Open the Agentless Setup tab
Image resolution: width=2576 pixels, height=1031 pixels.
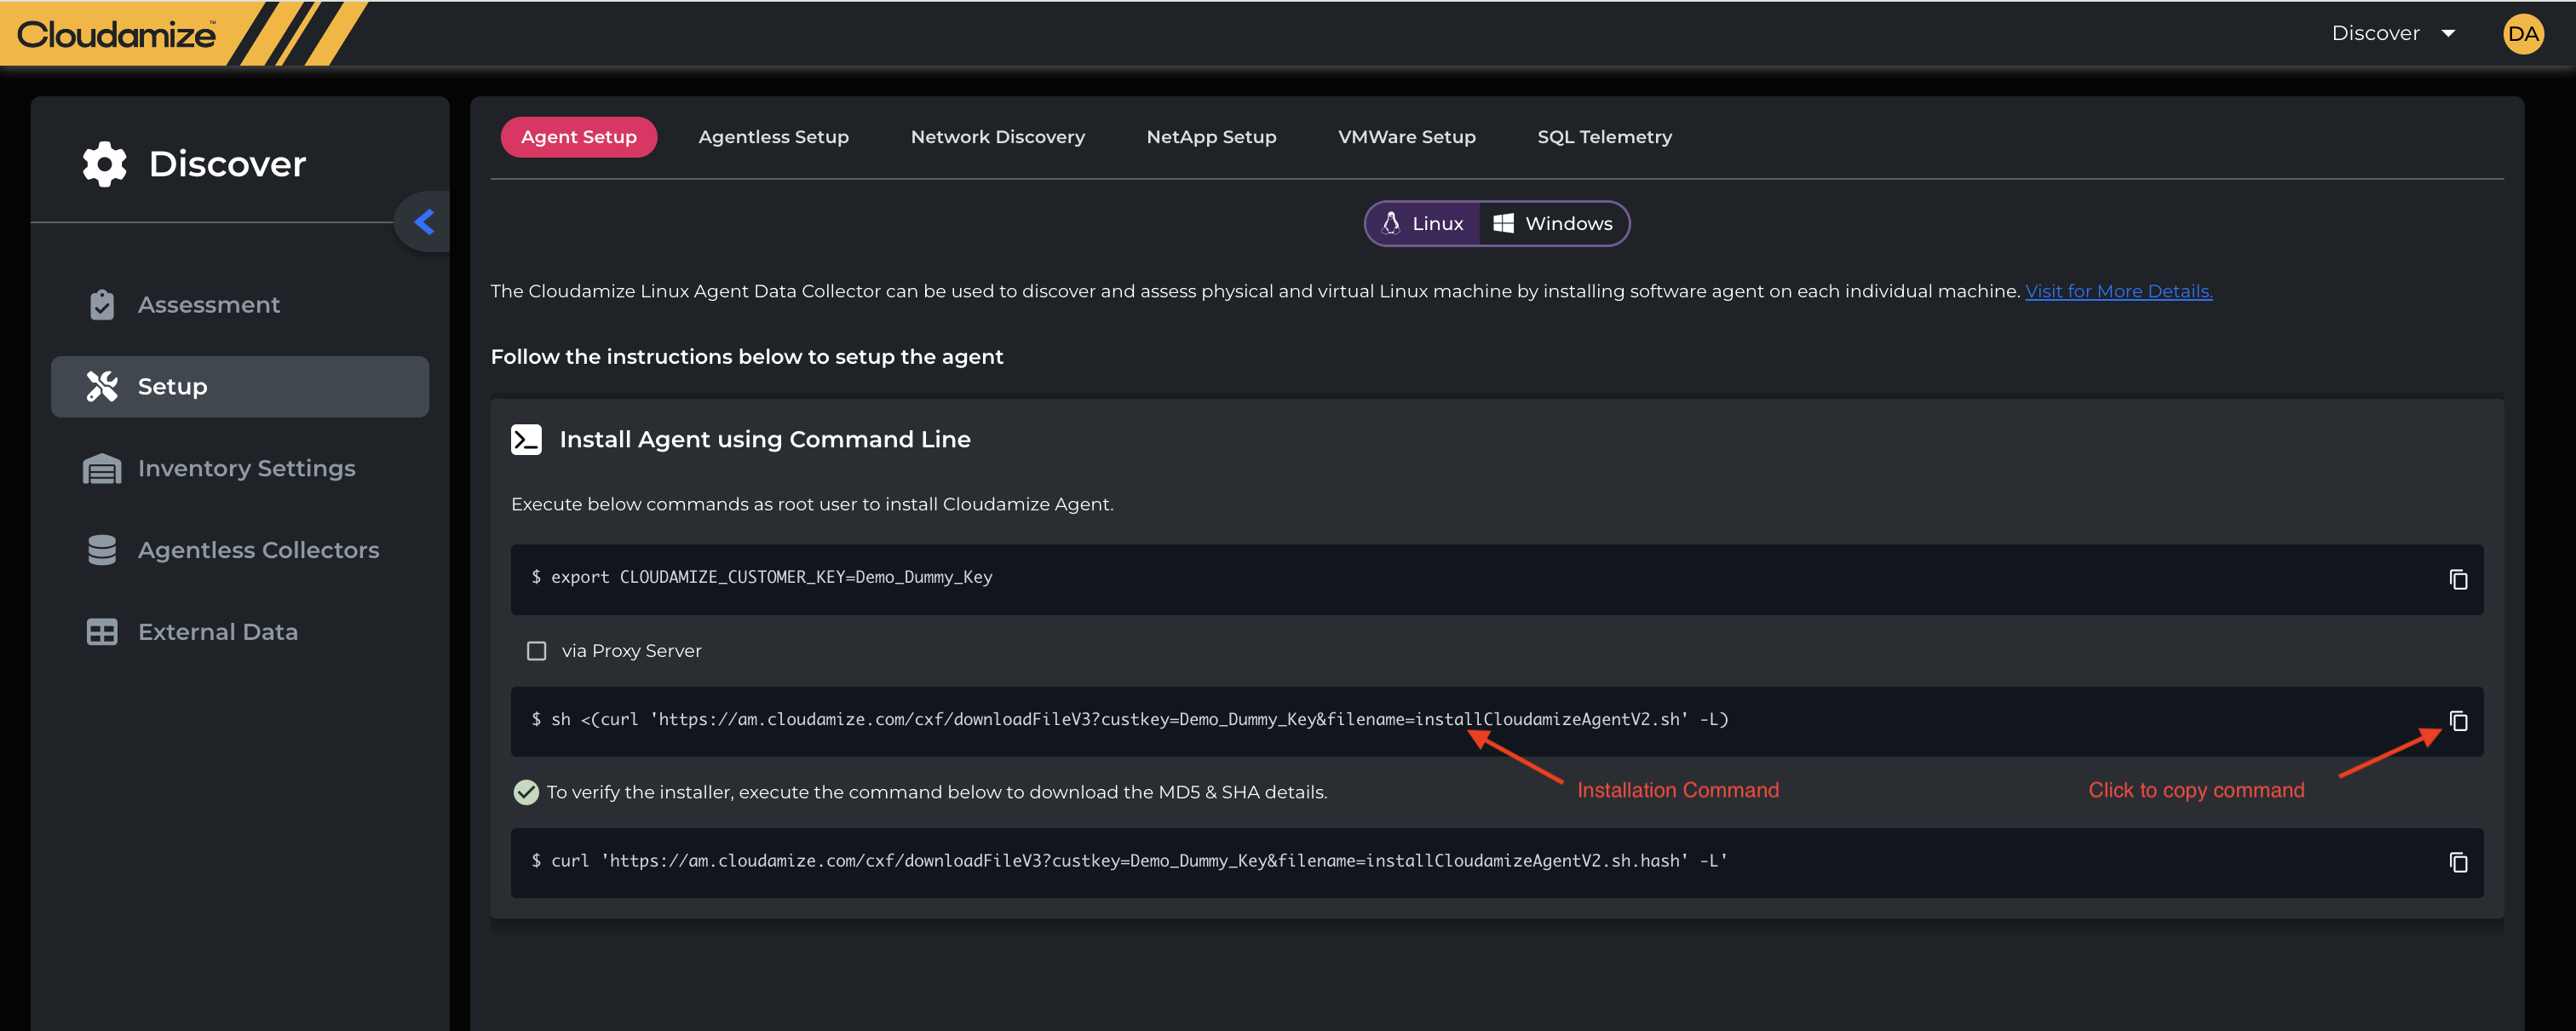coord(773,137)
